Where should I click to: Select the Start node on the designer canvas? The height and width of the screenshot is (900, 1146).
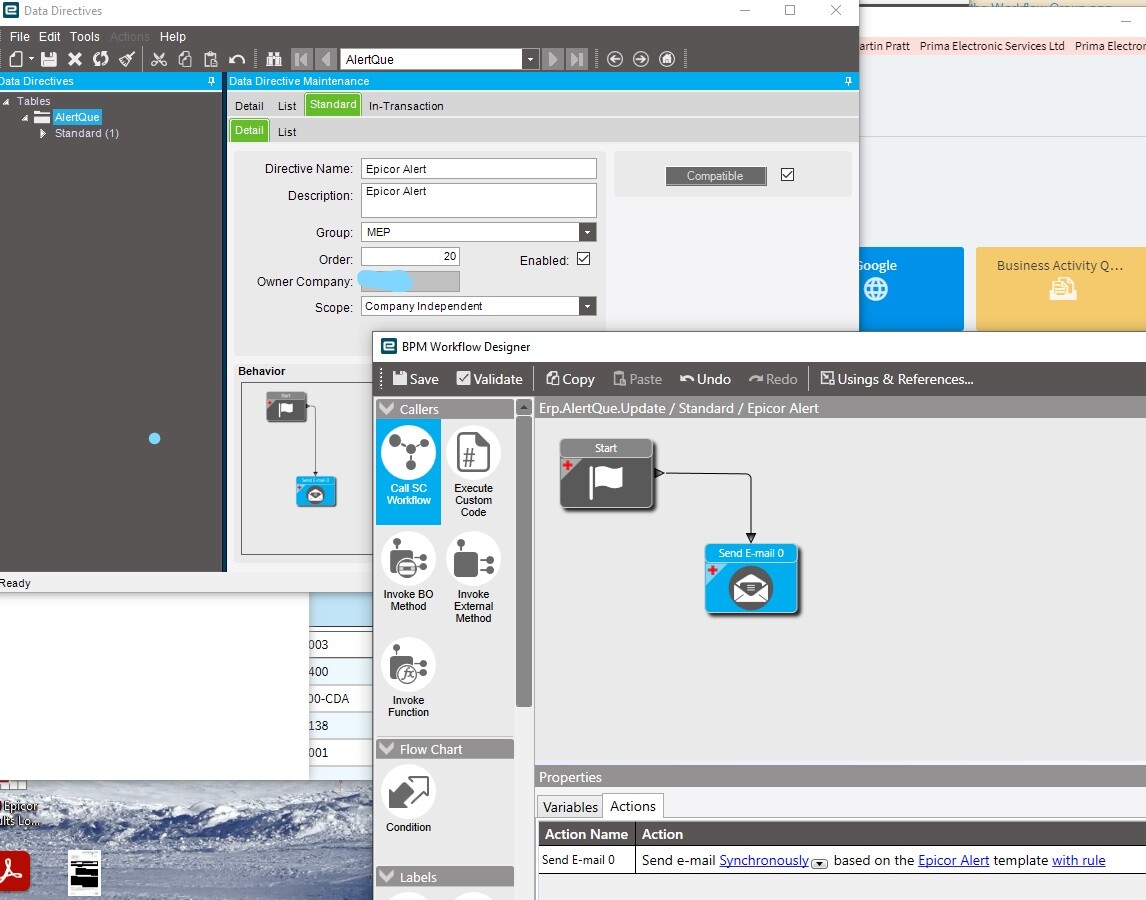click(x=606, y=474)
